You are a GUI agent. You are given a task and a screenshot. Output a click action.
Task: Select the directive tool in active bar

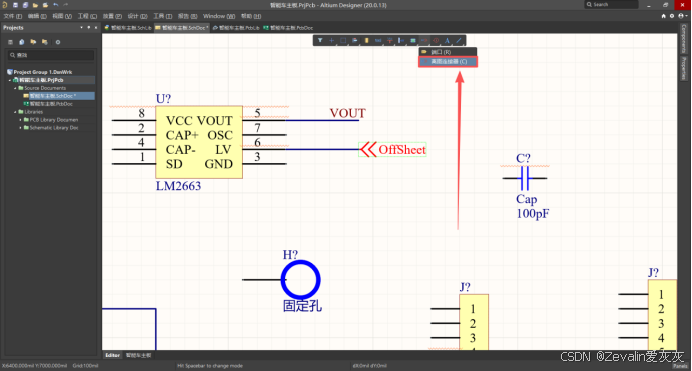pos(436,41)
